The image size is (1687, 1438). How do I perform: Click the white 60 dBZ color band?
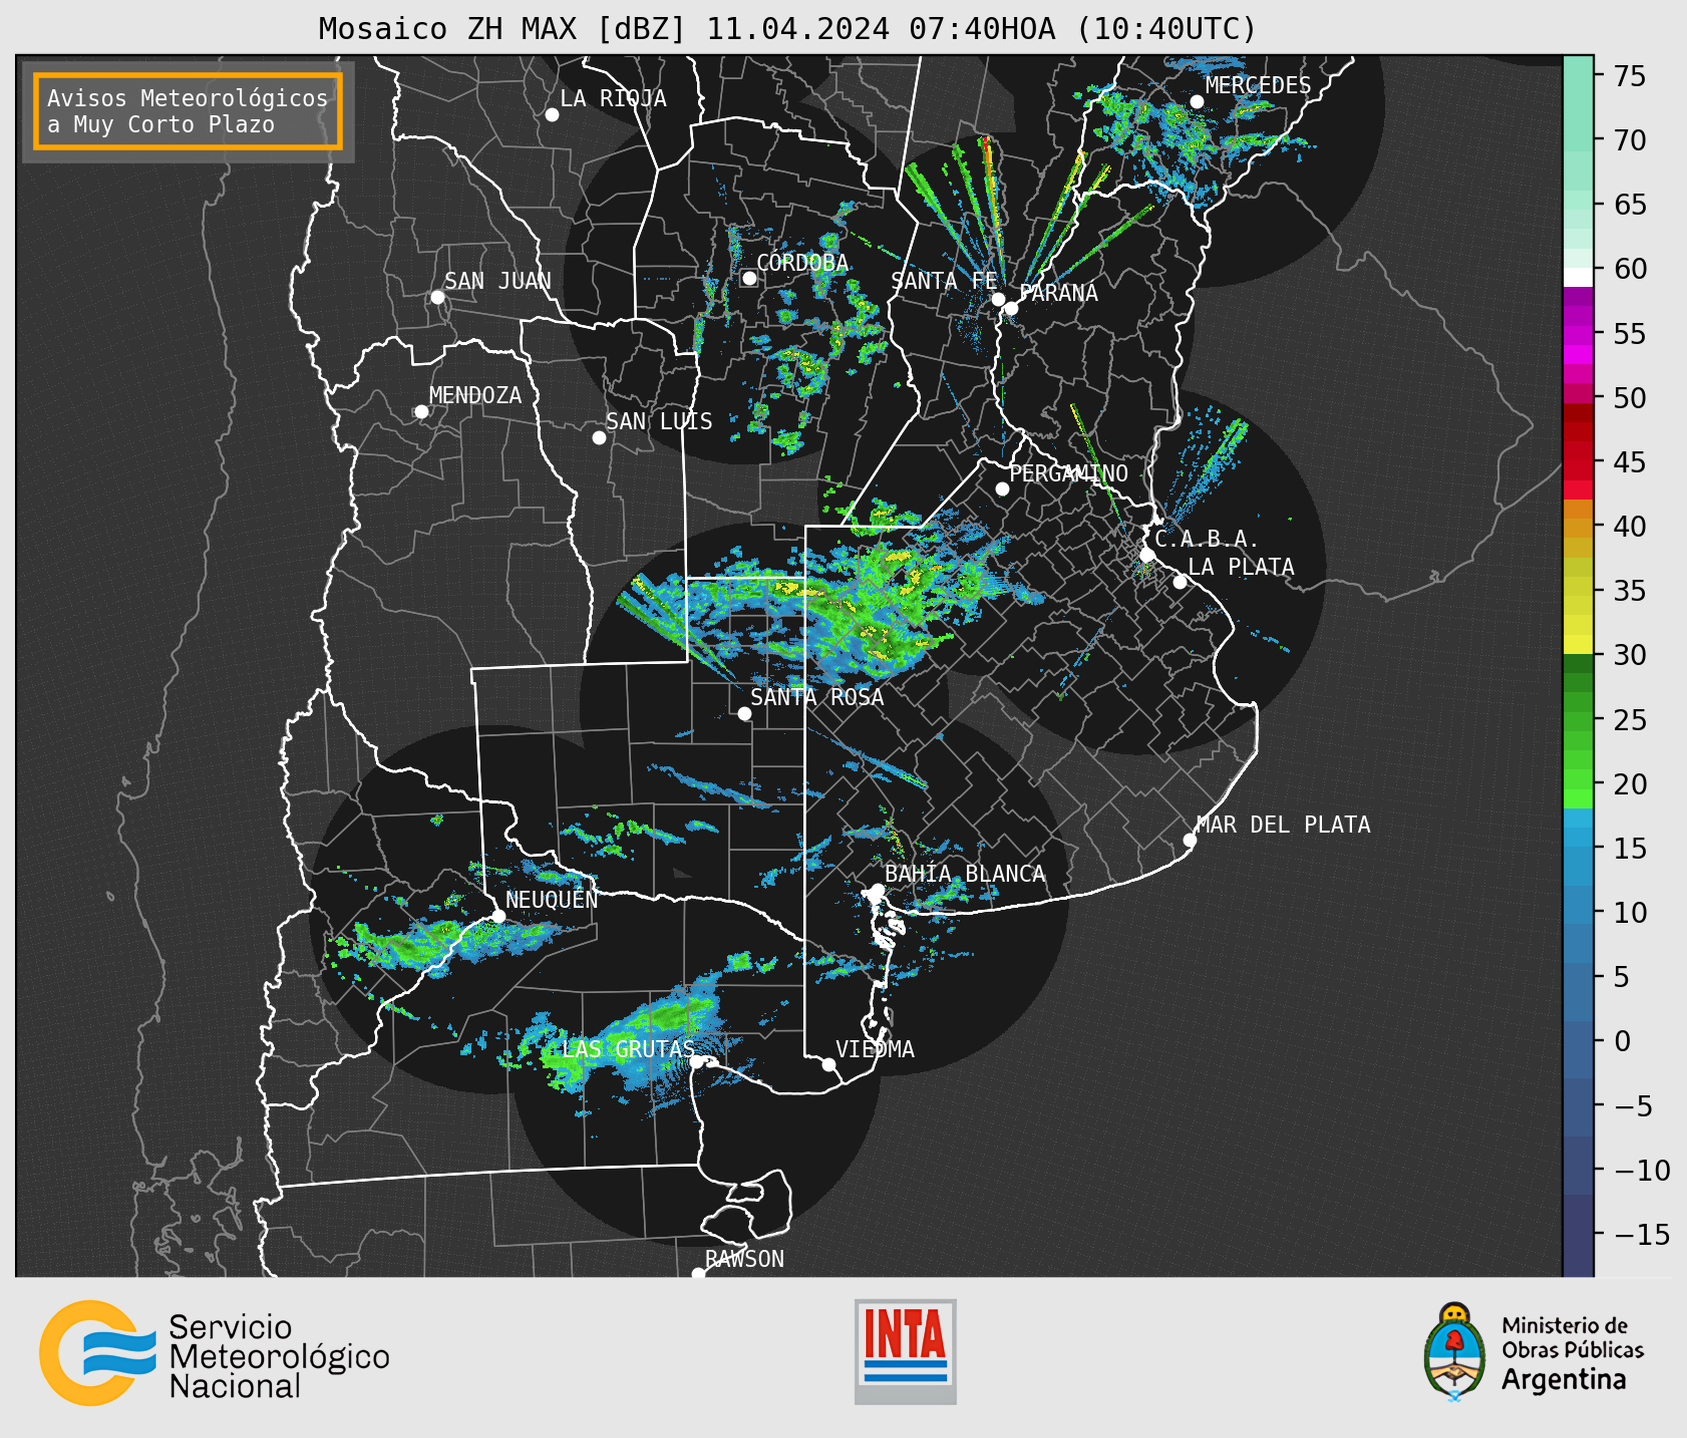[1578, 277]
